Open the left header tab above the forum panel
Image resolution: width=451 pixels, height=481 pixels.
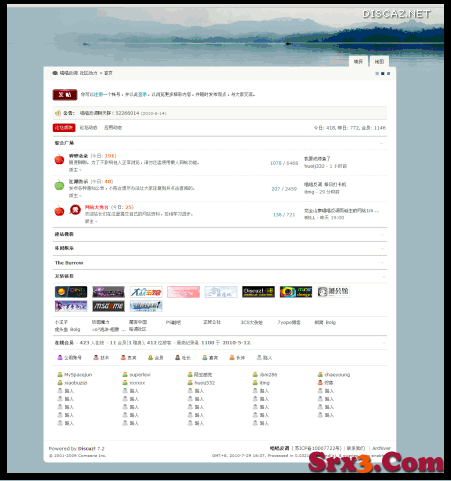358,61
